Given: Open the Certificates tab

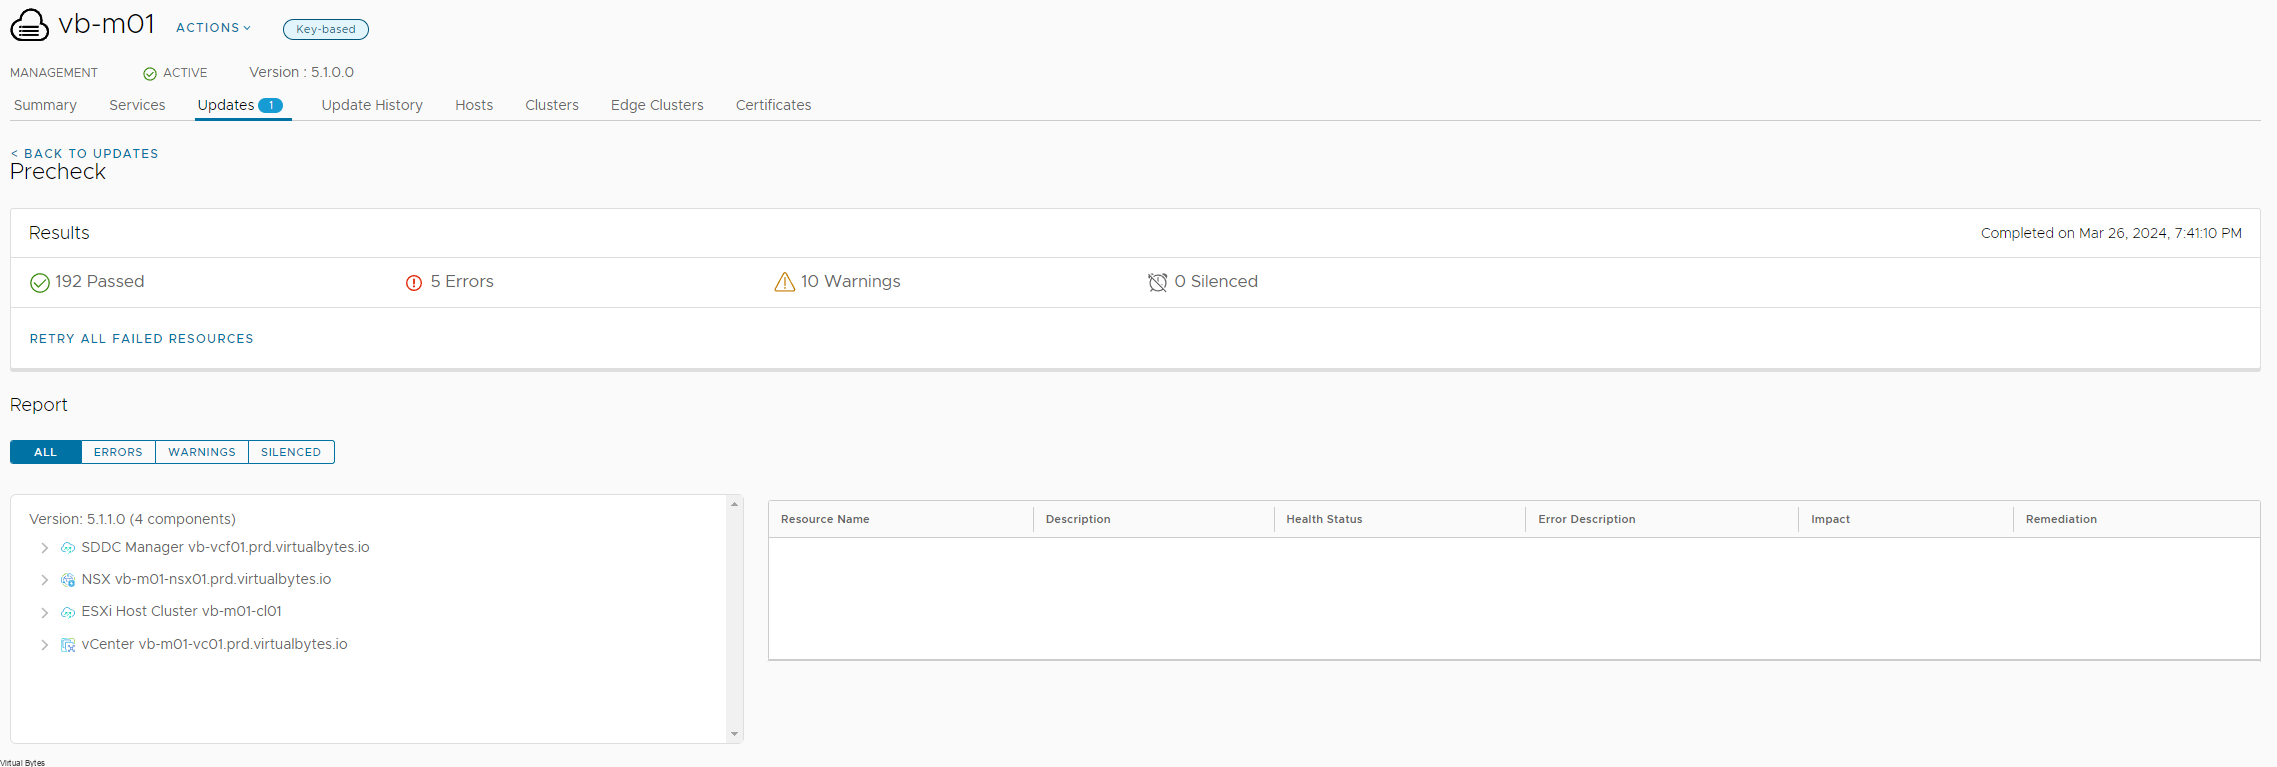Looking at the screenshot, I should (773, 105).
